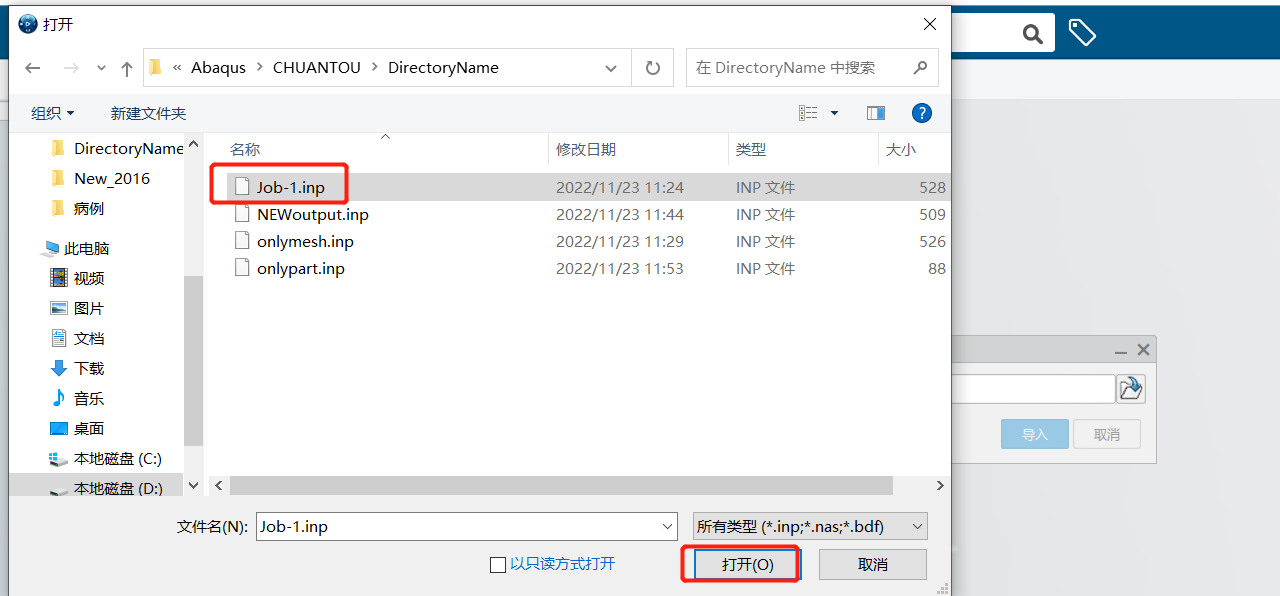Navigate up one folder level with the up arrow
The image size is (1280, 596).
126,67
